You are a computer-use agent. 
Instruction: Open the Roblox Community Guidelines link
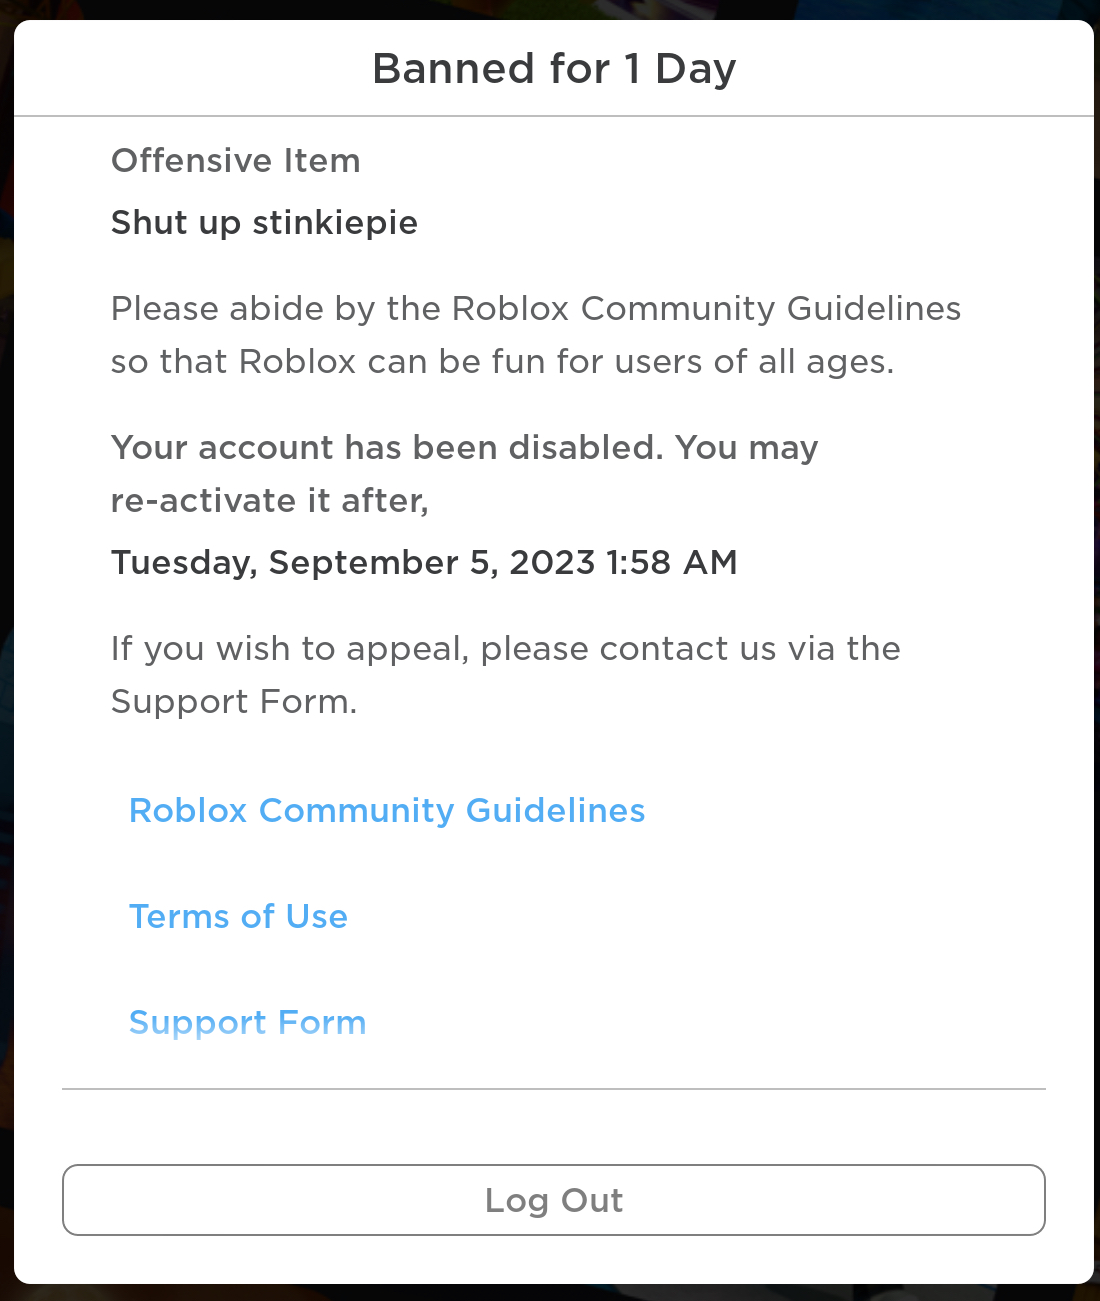[x=387, y=811]
